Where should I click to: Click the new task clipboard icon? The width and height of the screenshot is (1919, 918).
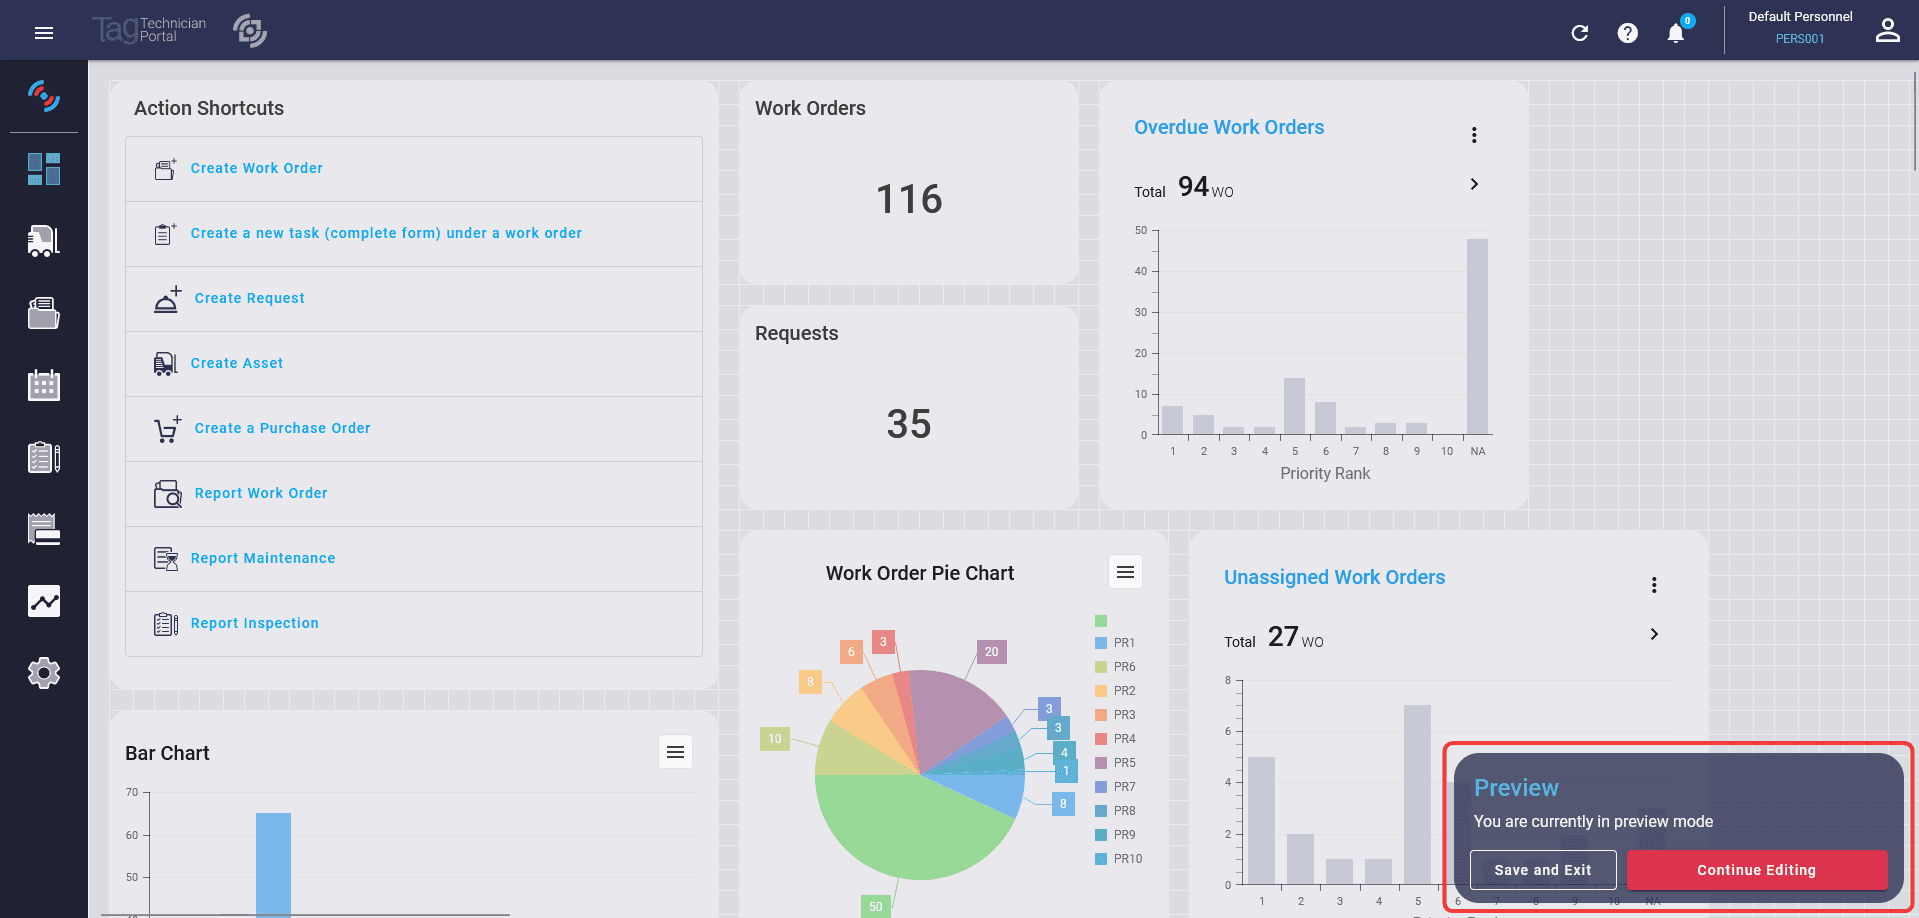point(166,234)
